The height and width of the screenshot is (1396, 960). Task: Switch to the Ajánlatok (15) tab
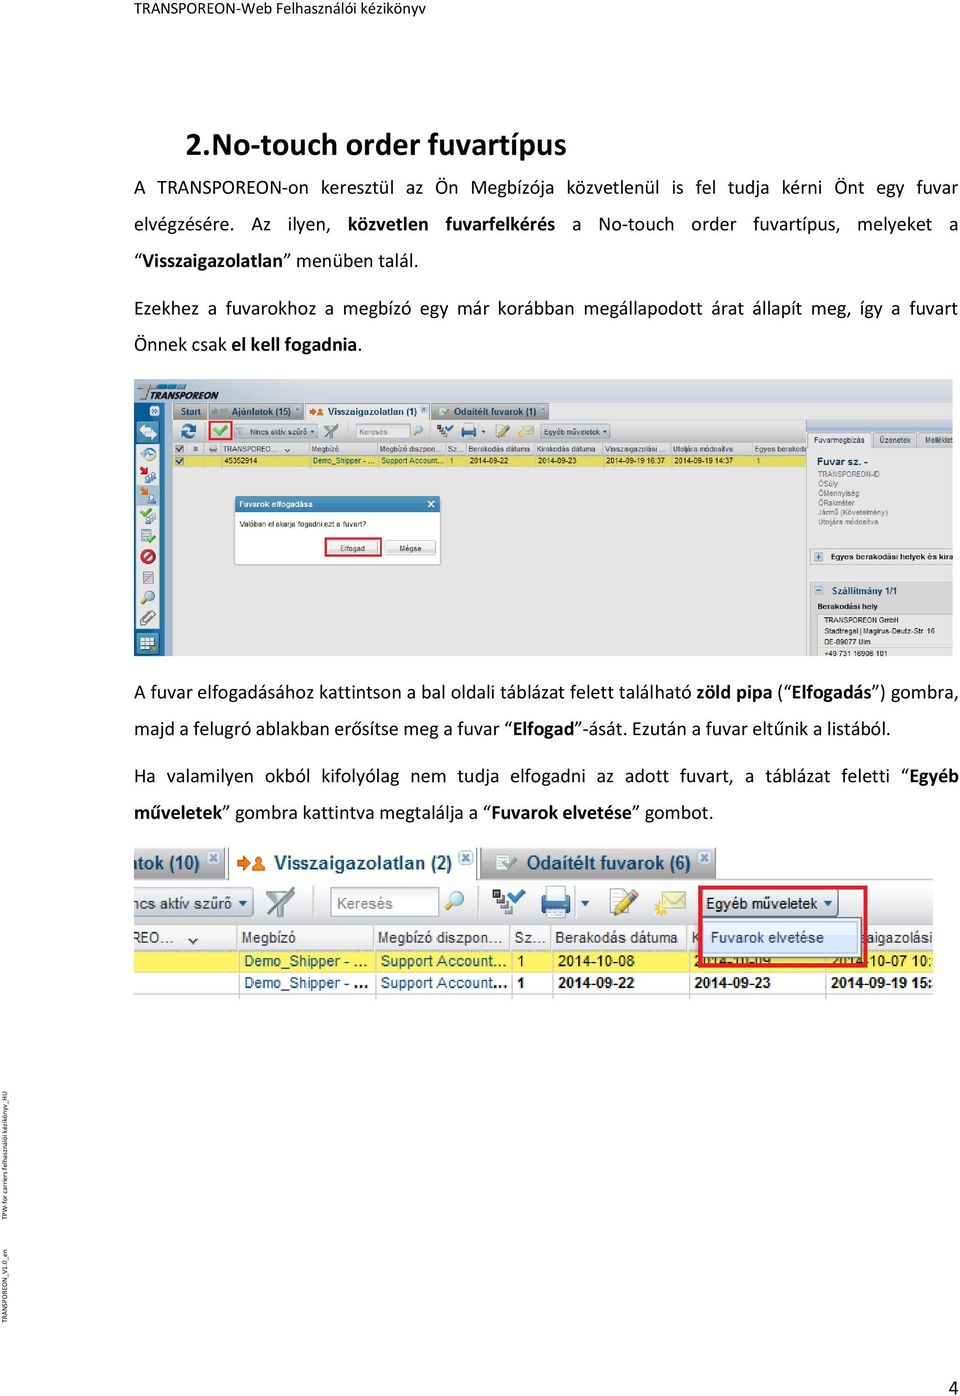pyautogui.click(x=256, y=412)
